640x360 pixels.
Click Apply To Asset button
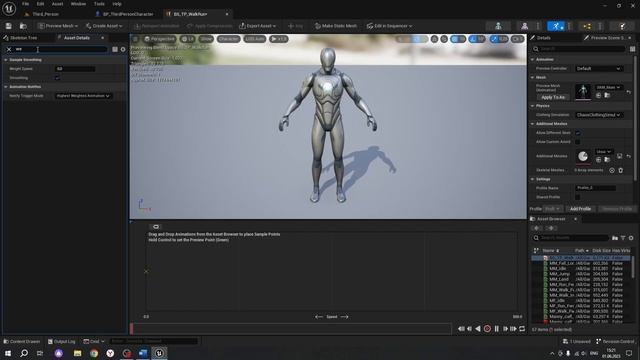point(553,97)
